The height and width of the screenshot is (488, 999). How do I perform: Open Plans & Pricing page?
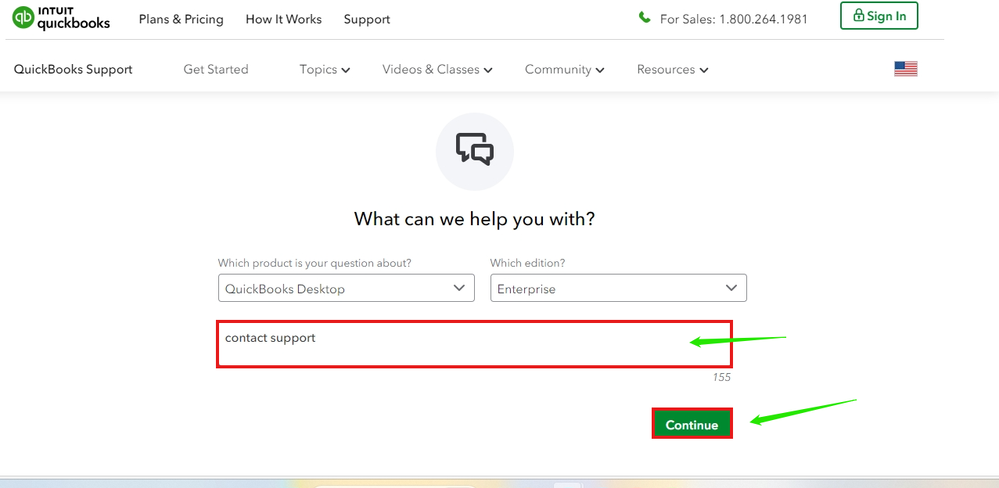pos(181,19)
